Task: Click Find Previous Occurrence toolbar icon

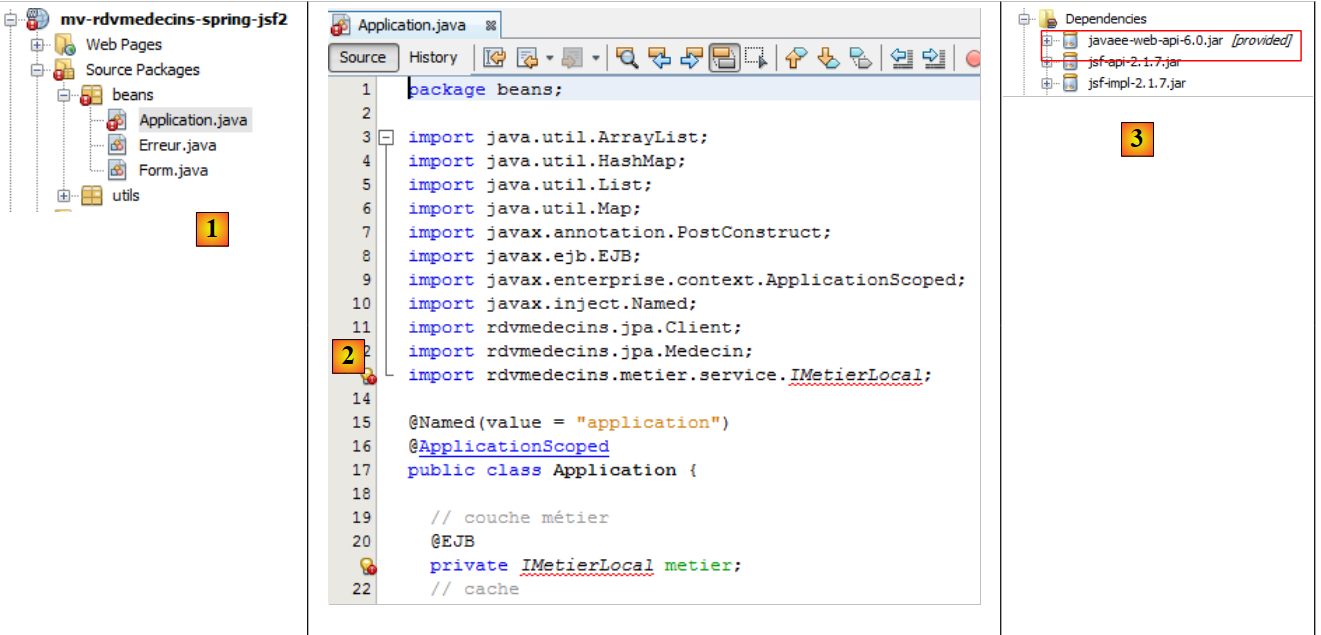Action: tap(659, 58)
